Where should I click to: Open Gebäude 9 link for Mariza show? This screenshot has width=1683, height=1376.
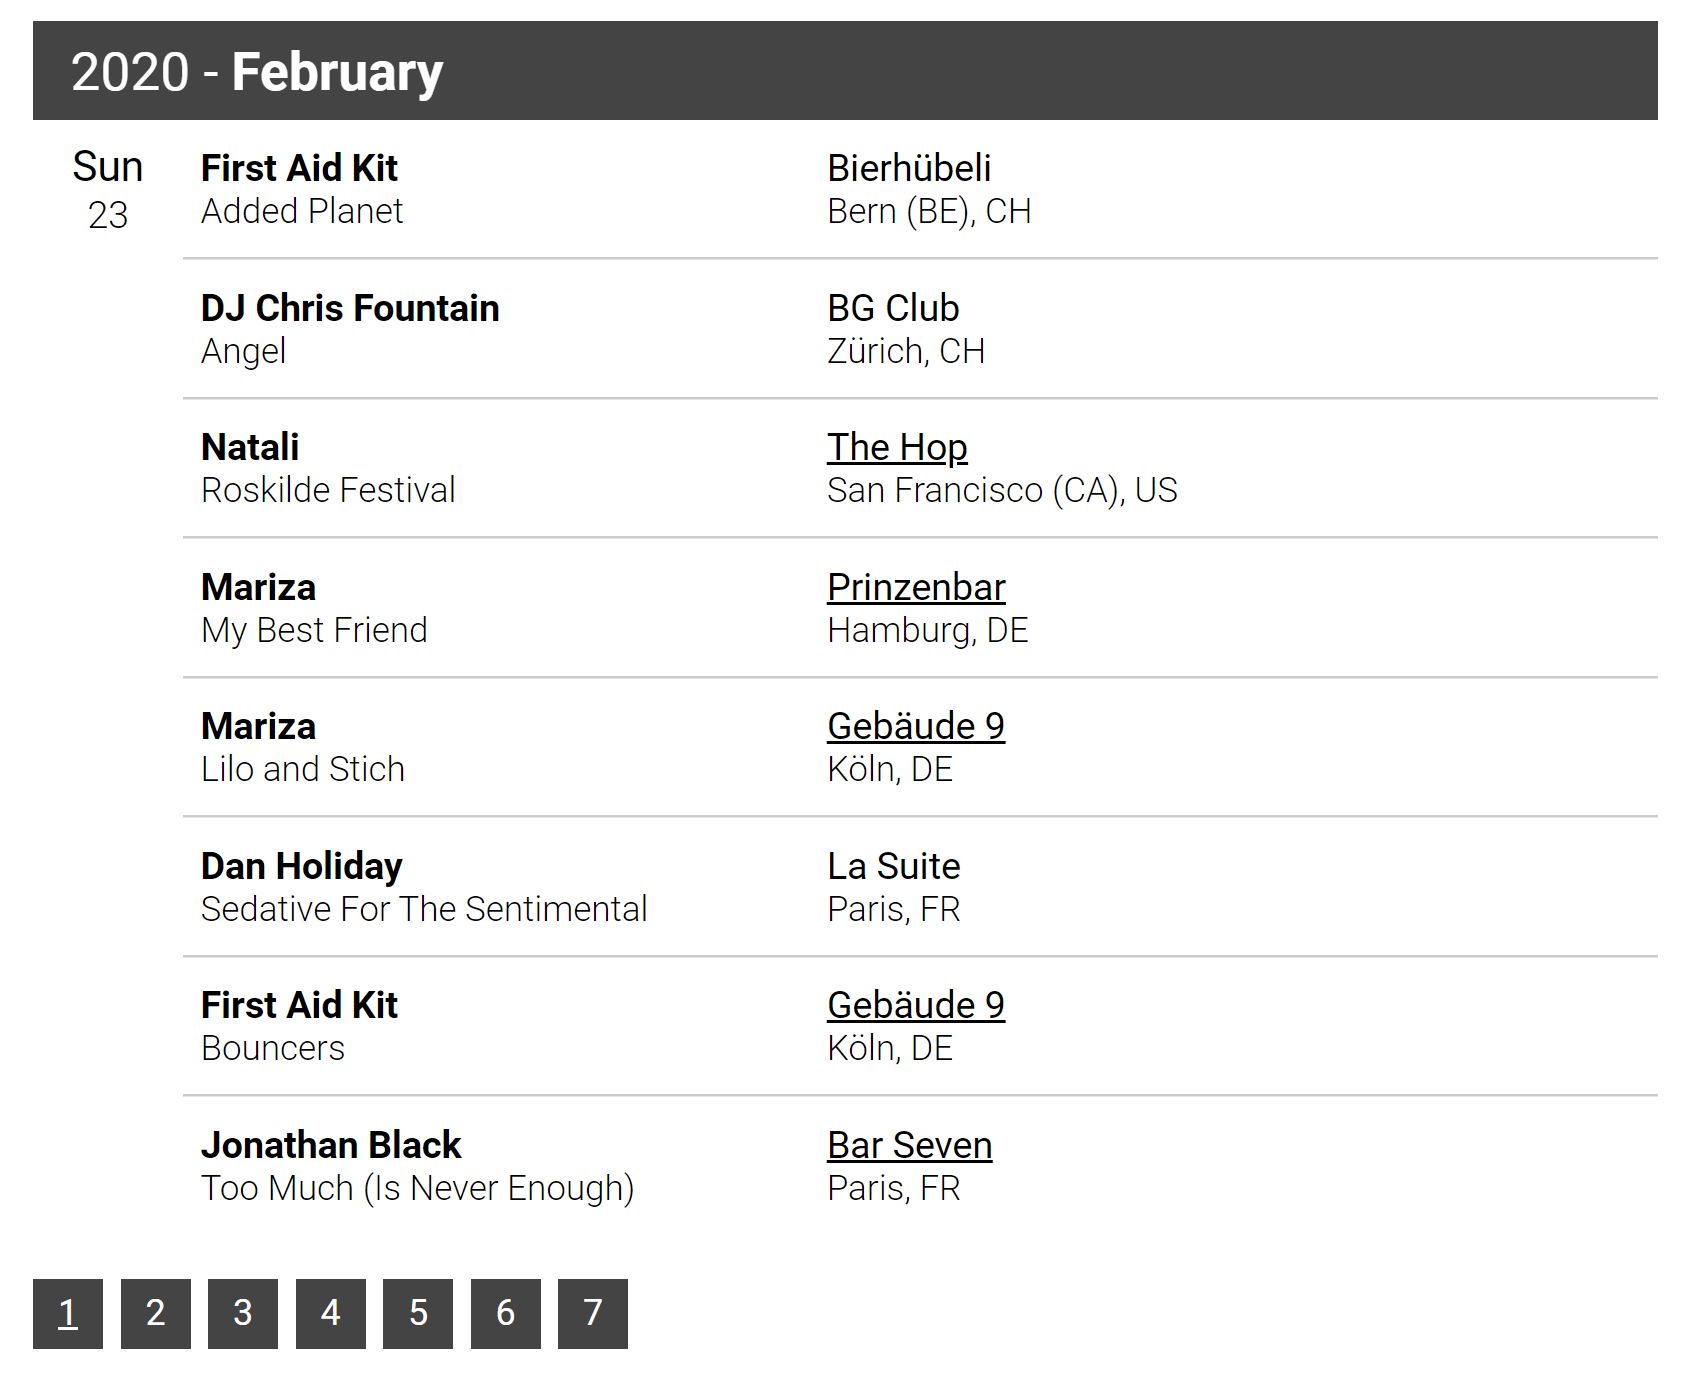click(x=916, y=726)
